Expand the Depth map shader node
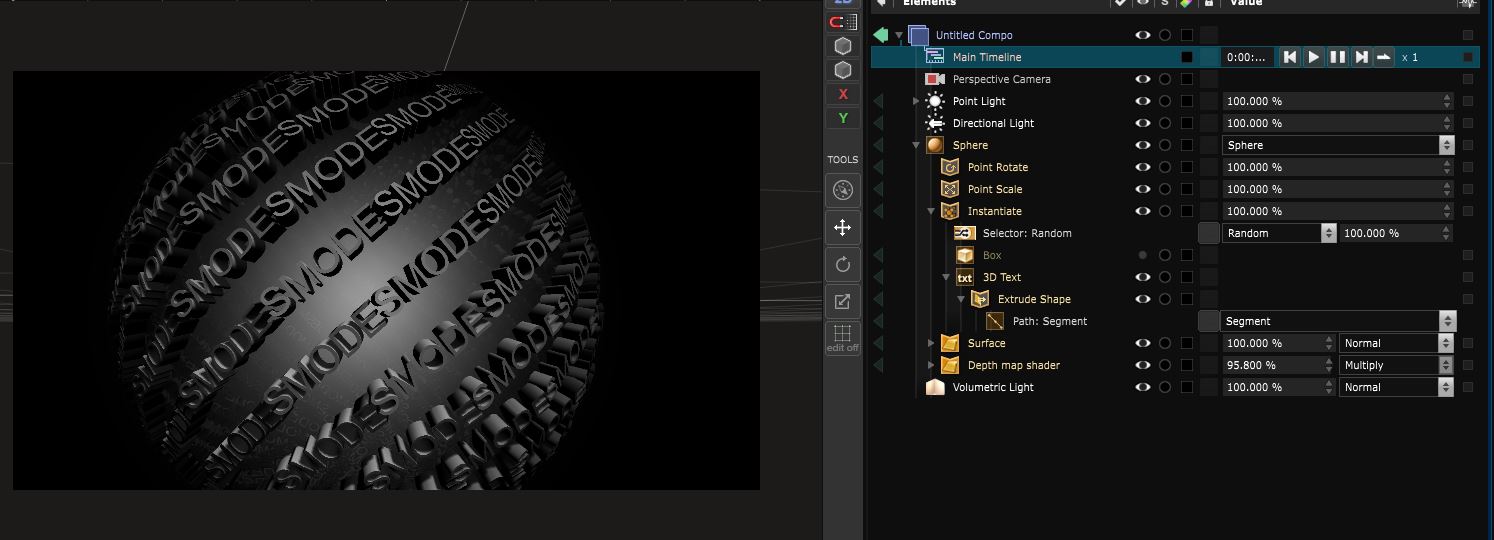Image resolution: width=1494 pixels, height=540 pixels. [x=931, y=365]
